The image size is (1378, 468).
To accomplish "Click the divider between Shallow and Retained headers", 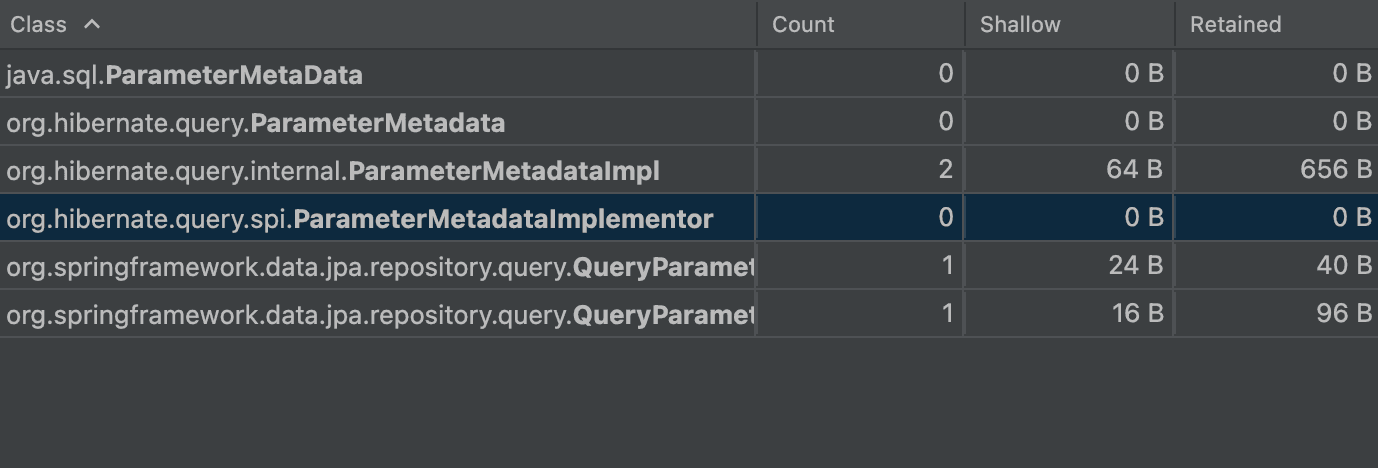I will tap(1175, 24).
